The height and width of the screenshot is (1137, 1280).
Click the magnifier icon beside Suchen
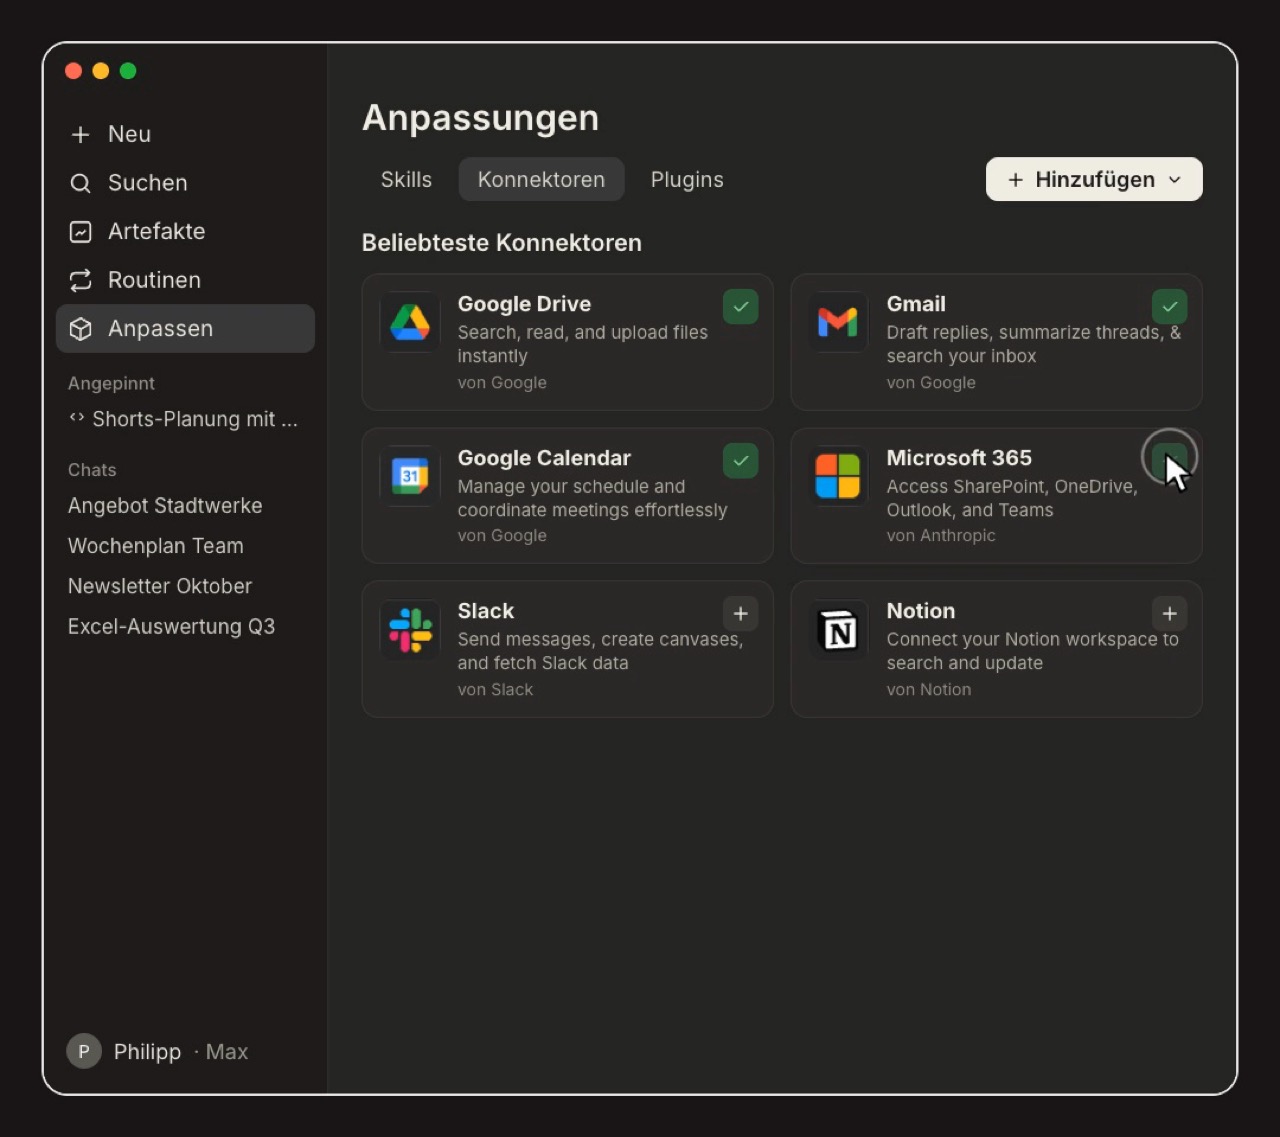81,183
